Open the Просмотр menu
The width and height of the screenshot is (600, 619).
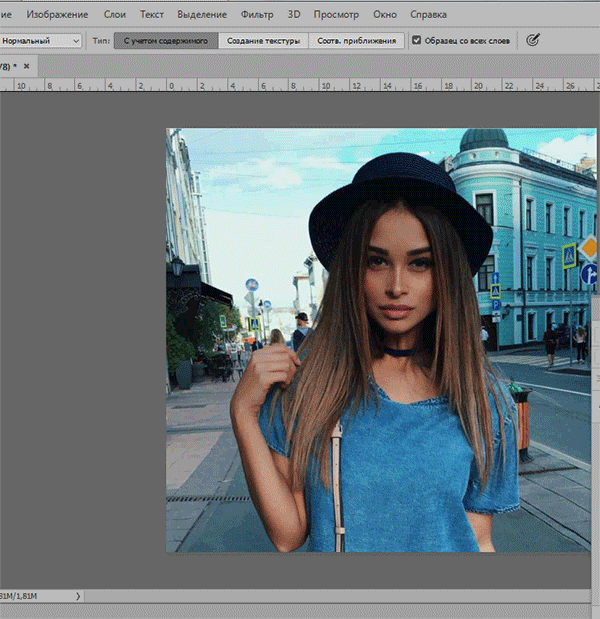click(x=336, y=15)
